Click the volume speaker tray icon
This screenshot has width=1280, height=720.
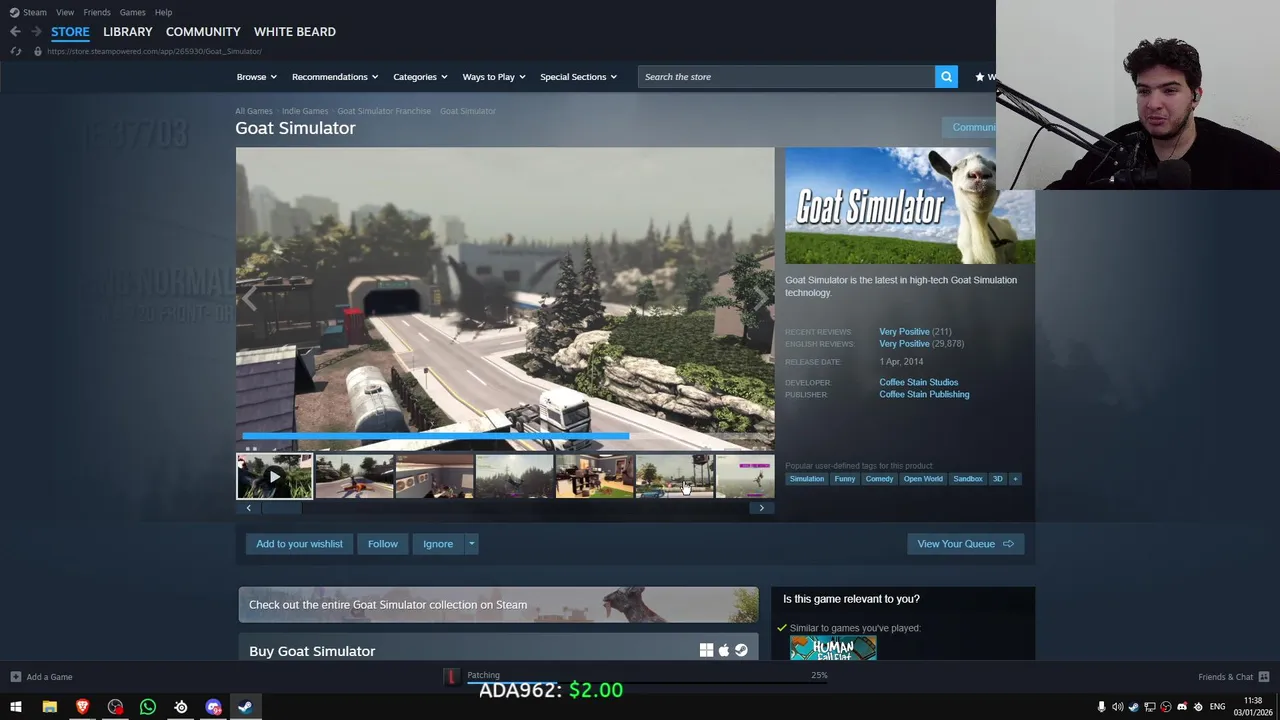pos(1118,707)
